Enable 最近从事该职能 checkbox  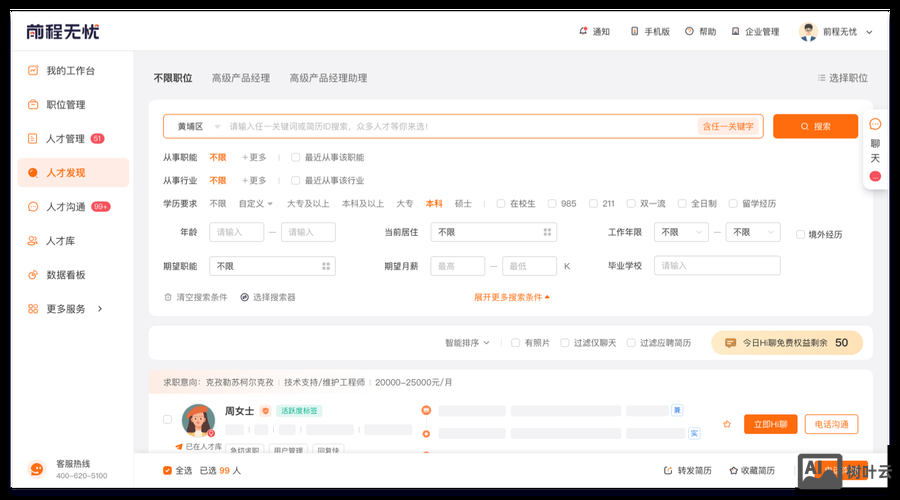[295, 157]
